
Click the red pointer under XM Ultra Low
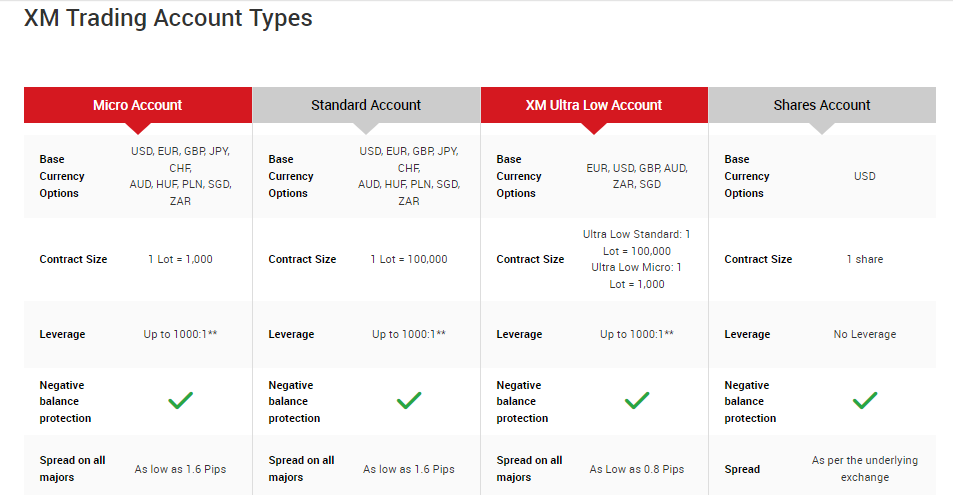point(594,128)
